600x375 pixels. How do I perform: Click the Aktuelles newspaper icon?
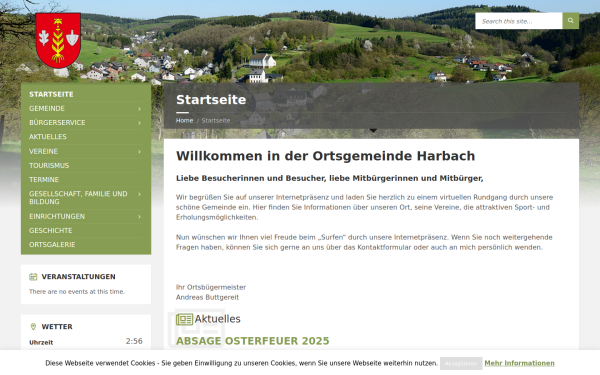[x=184, y=319]
